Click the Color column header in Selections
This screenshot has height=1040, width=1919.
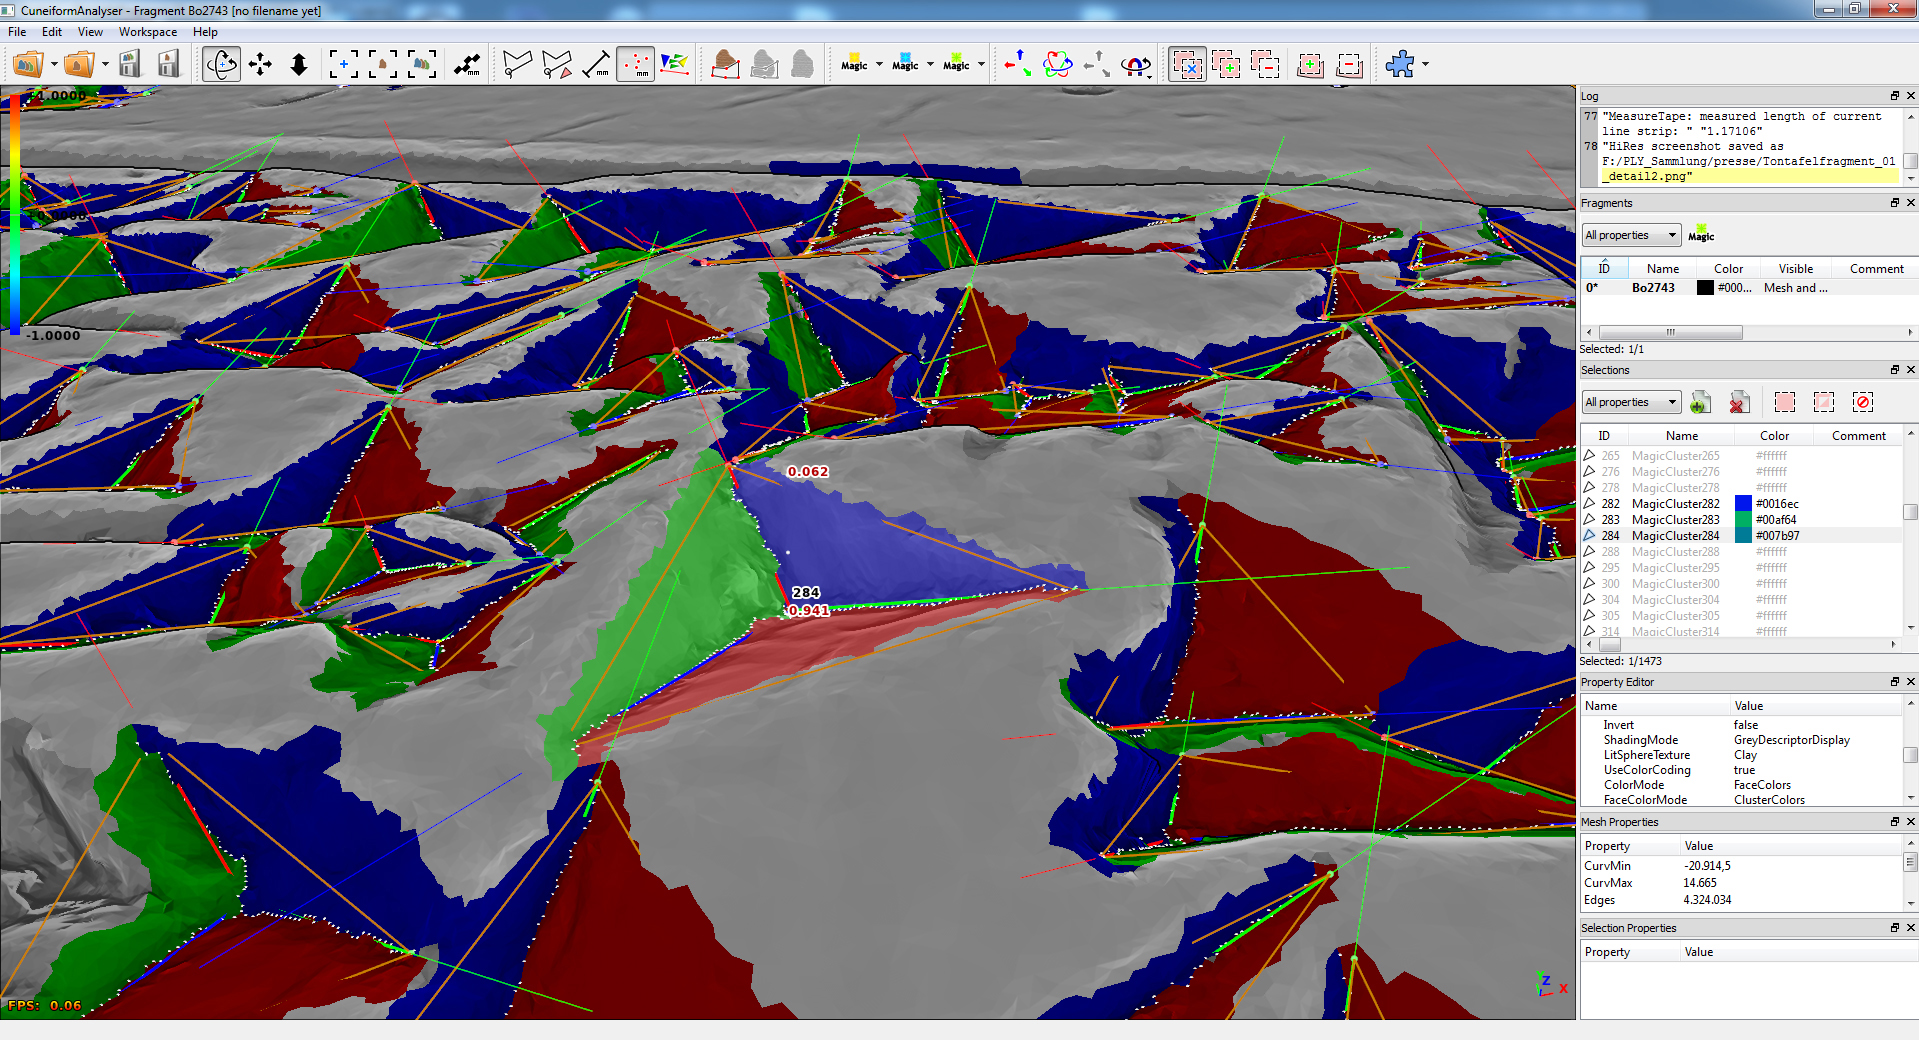pos(1774,436)
